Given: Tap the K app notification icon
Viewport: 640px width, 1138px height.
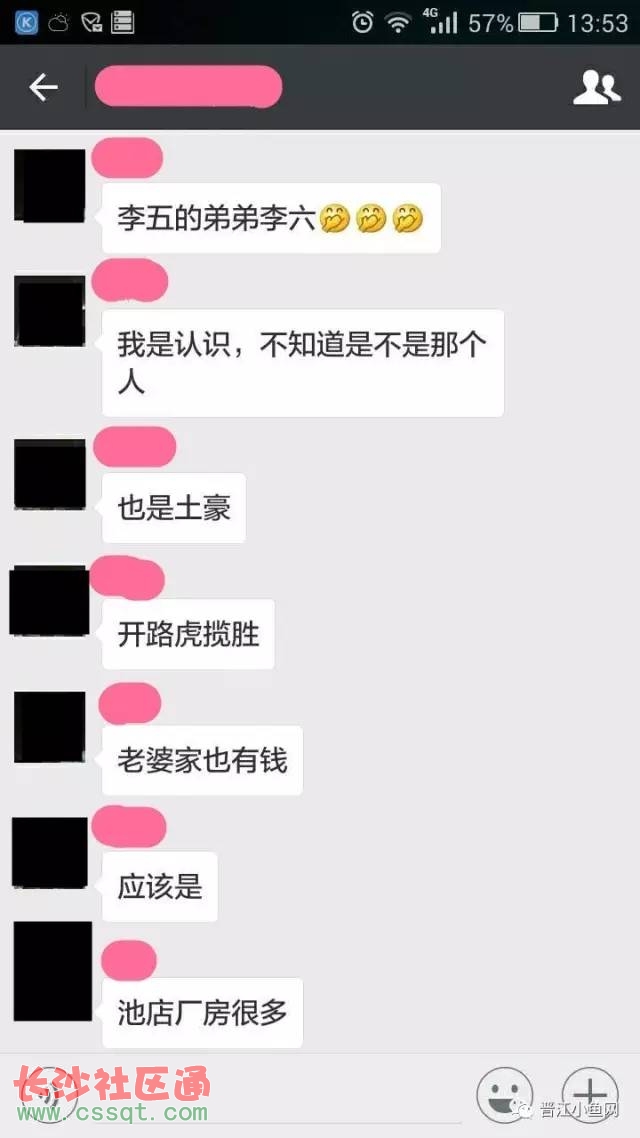Looking at the screenshot, I should pos(27,22).
